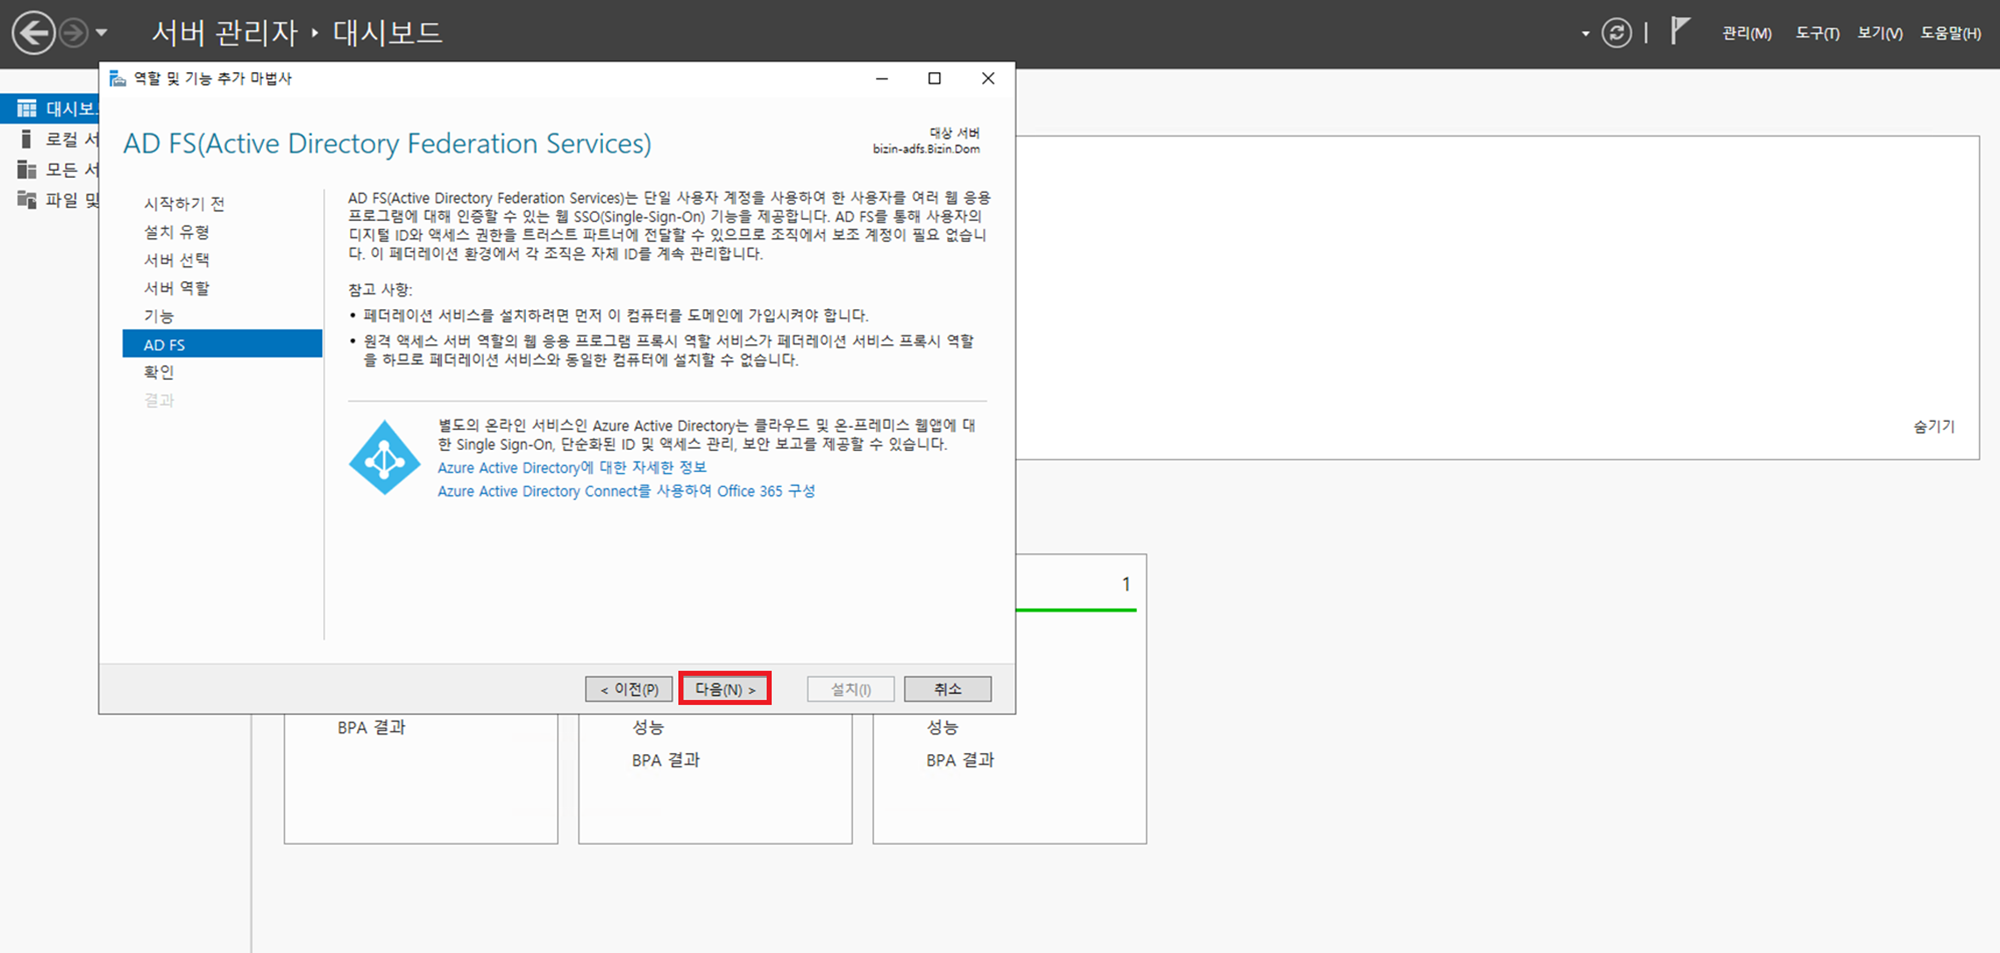Open the 도구(T) menu
Viewport: 2000px width, 953px height.
1817,33
